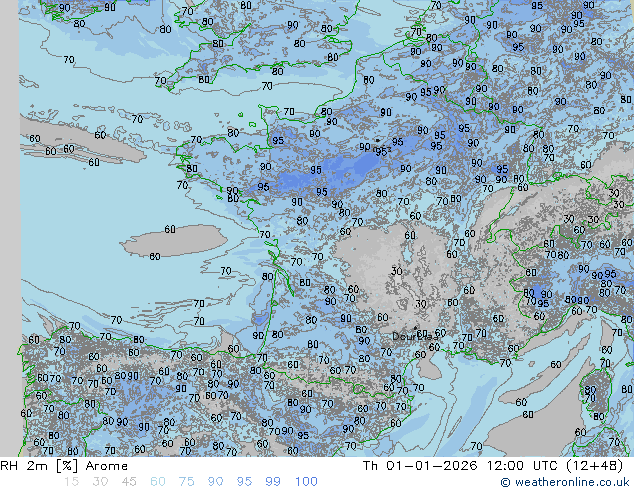This screenshot has height=490, width=634.
Task: Select the 30 legend value
Action: pyautogui.click(x=100, y=482)
